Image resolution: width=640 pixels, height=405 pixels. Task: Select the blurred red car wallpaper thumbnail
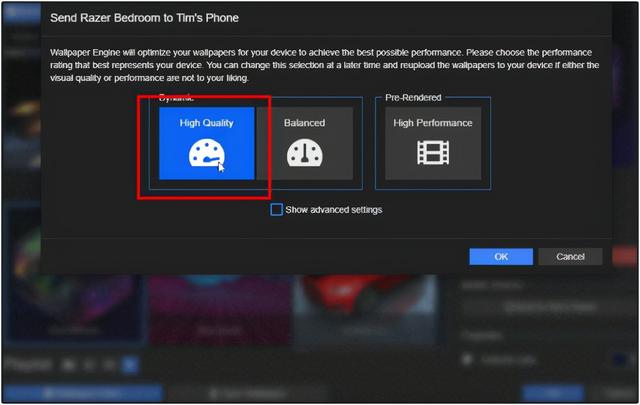[x=365, y=310]
